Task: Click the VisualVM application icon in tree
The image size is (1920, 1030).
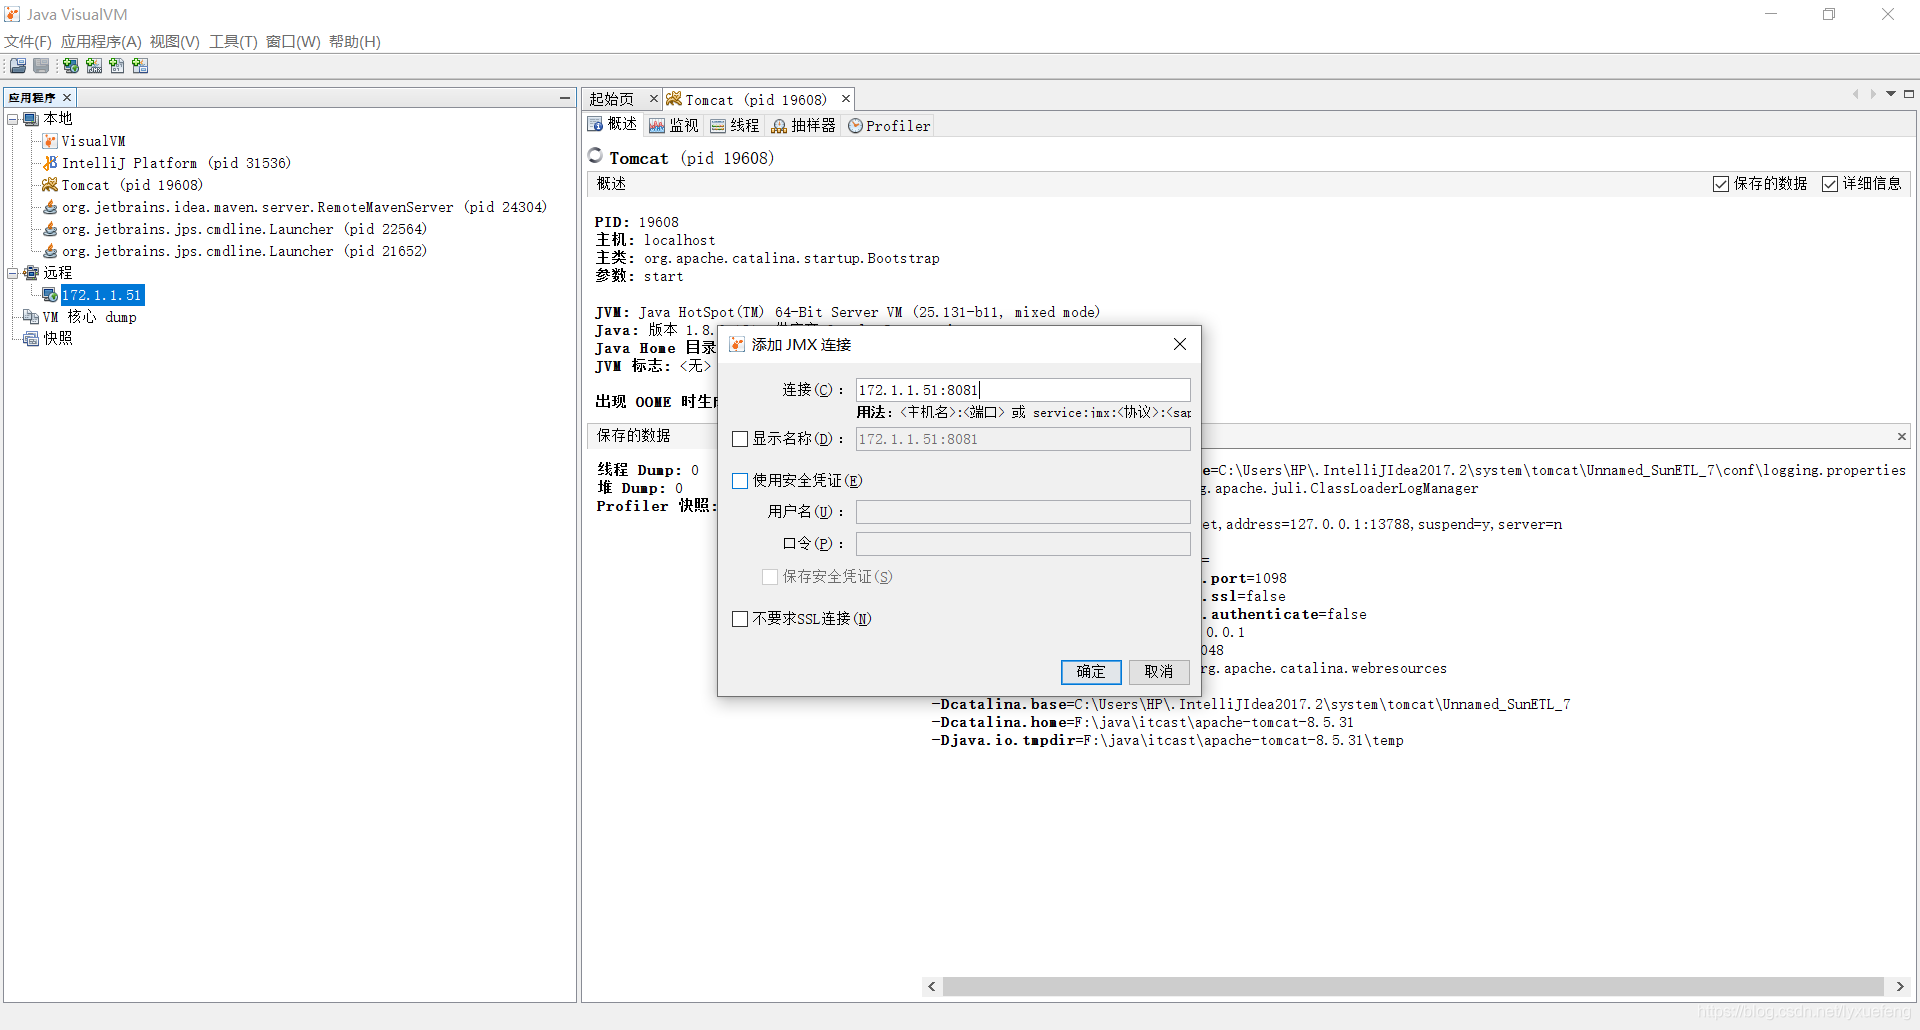Action: click(50, 141)
